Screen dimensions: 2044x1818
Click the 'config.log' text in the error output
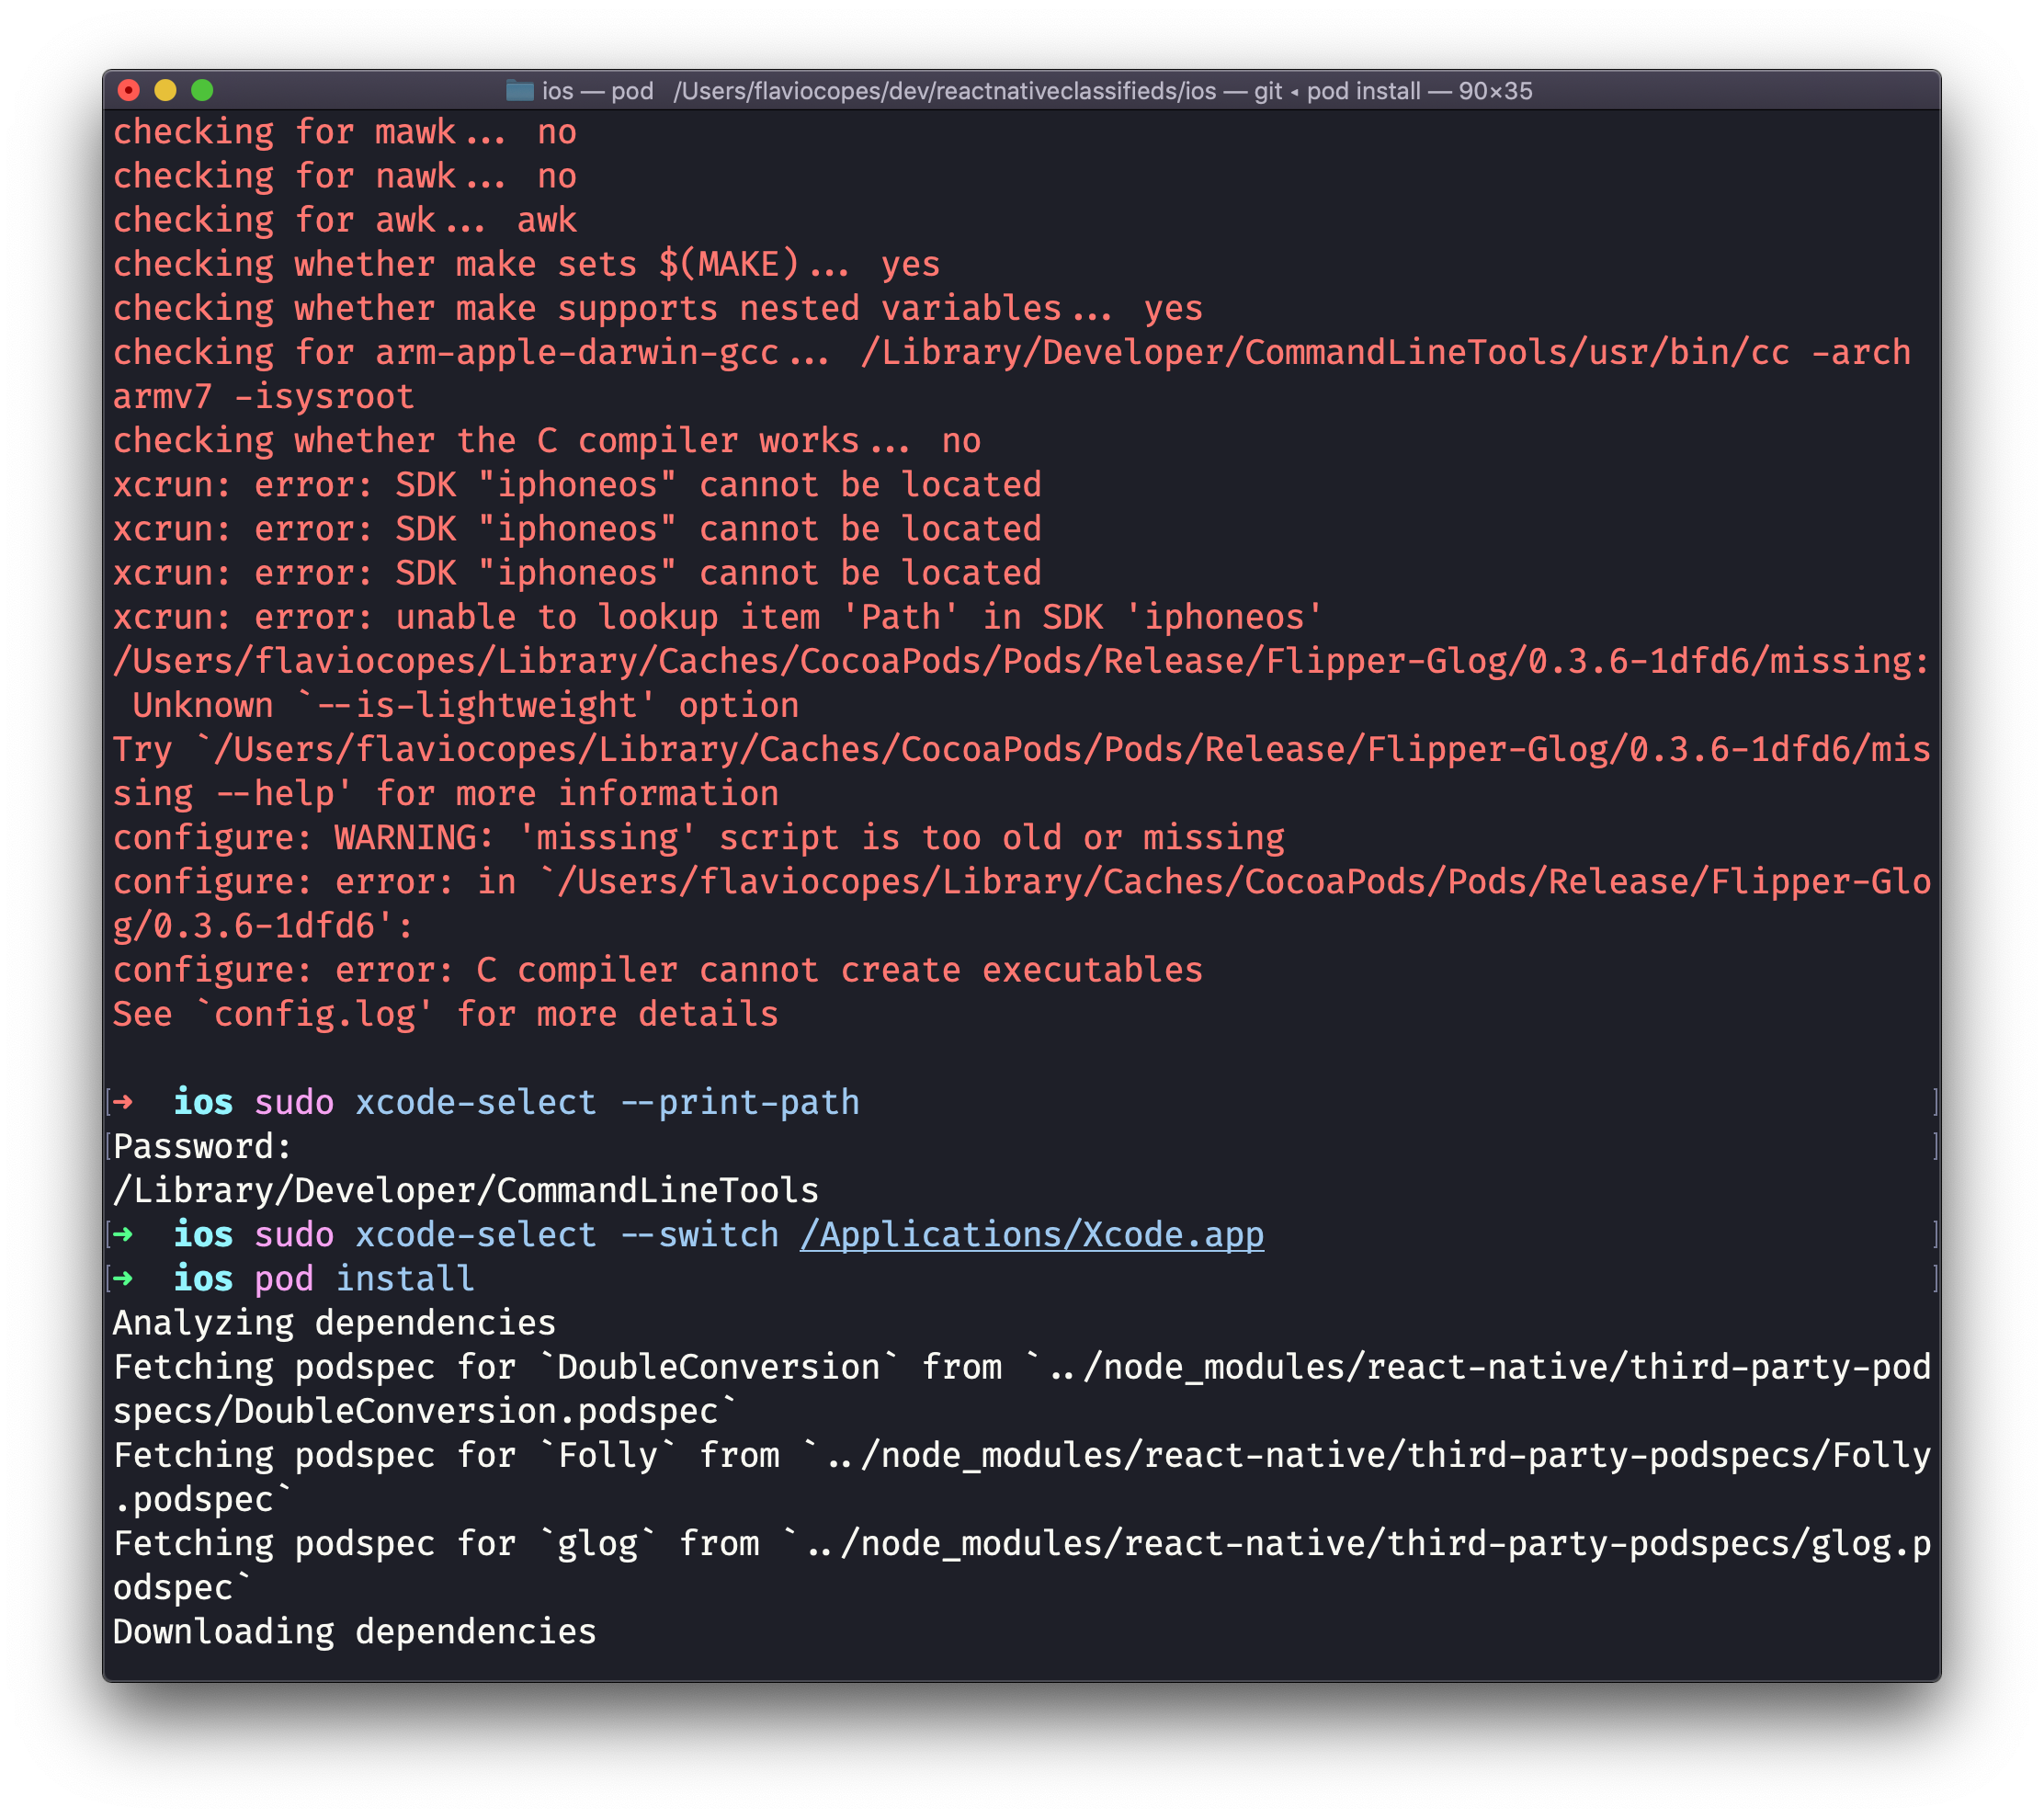click(x=314, y=1014)
